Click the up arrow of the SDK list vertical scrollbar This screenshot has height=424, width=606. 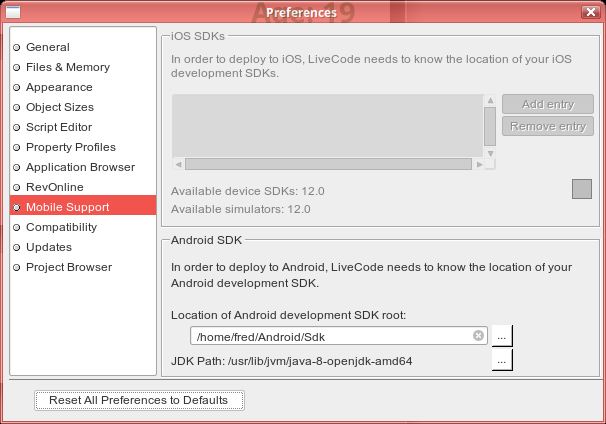tap(490, 101)
